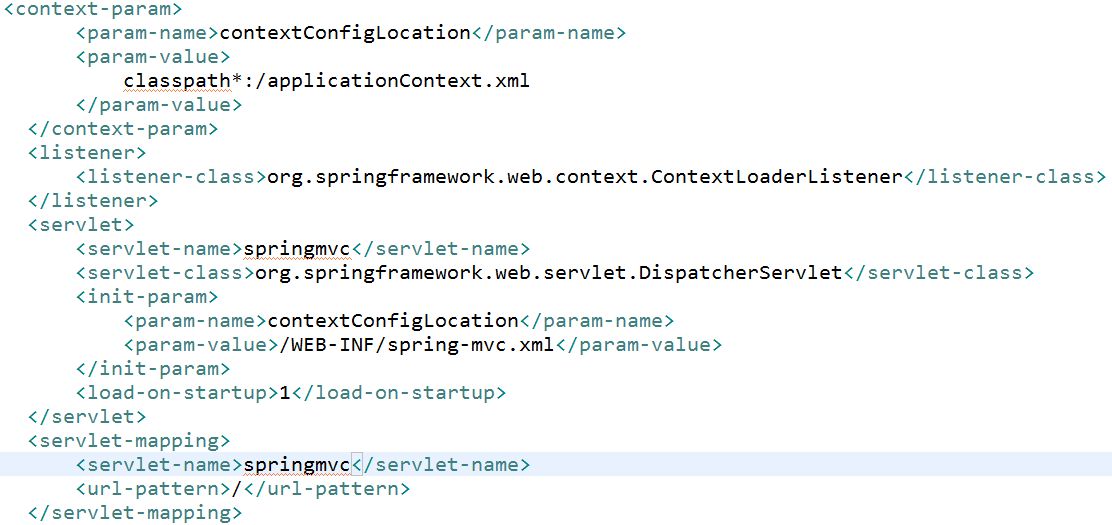
Task: Click springmvc in the highlighted servlet-mapping line
Action: [x=297, y=465]
